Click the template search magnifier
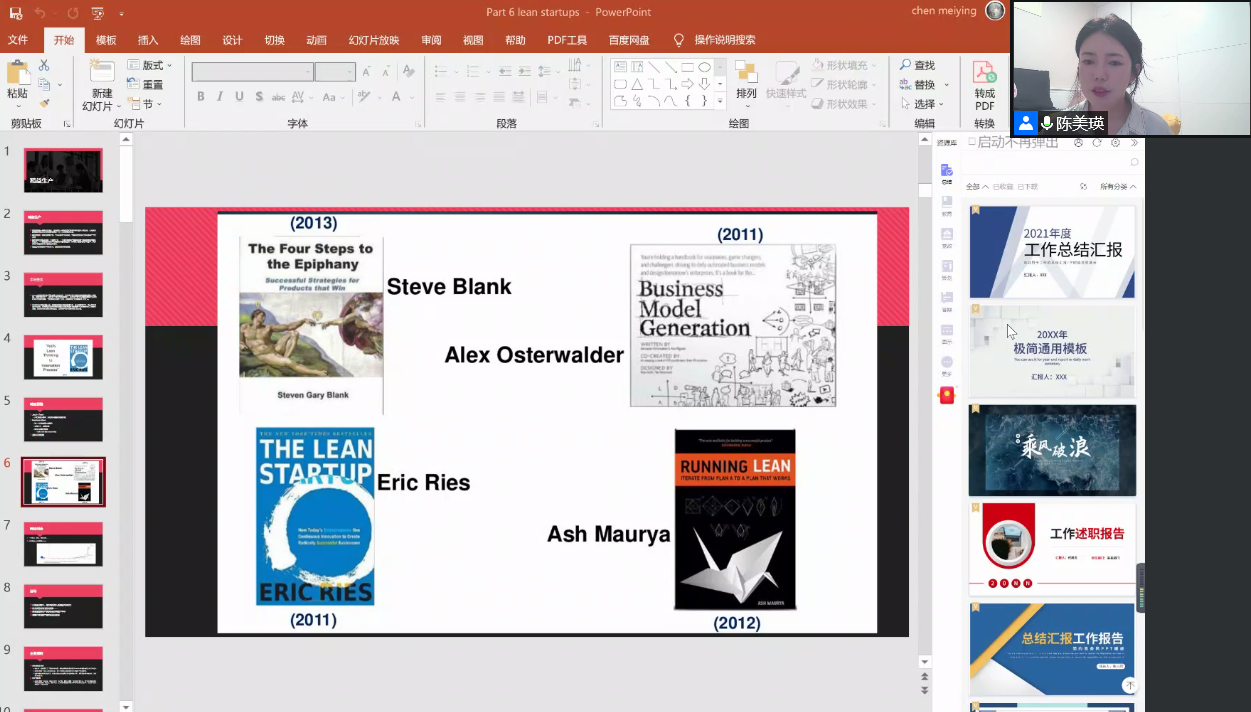1251x712 pixels. click(1134, 162)
